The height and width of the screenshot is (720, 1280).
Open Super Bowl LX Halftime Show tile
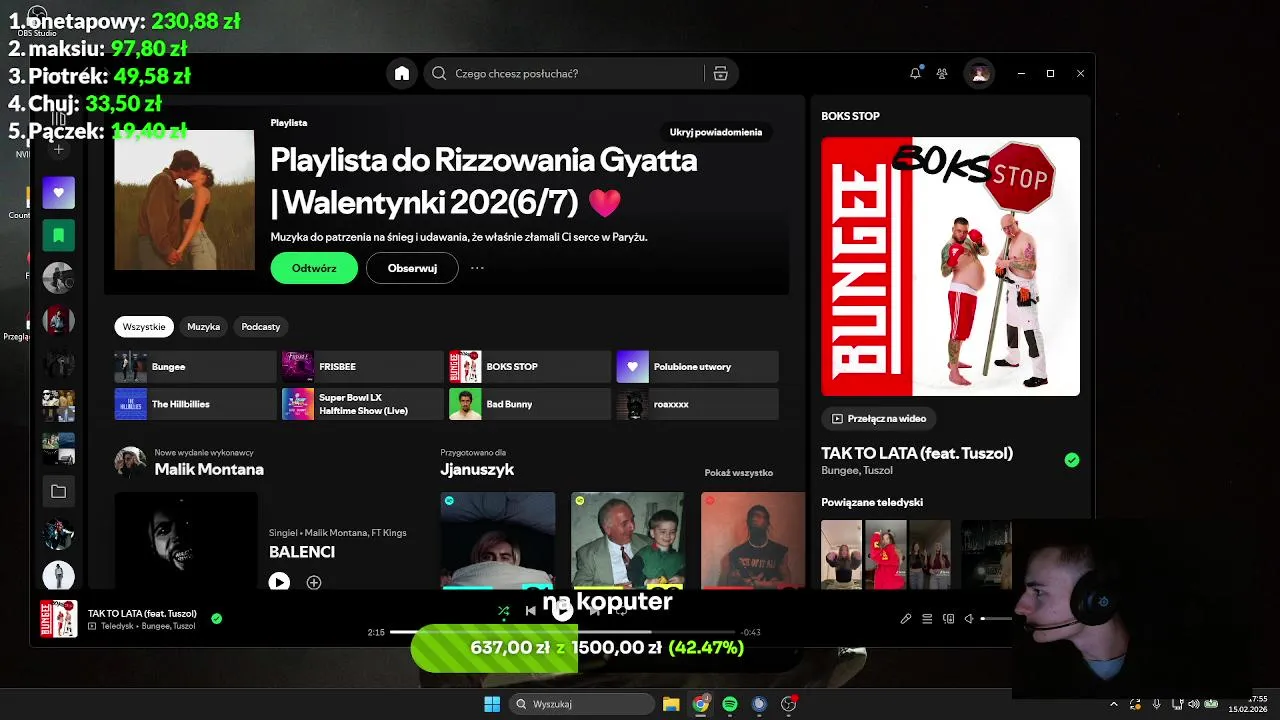point(362,404)
